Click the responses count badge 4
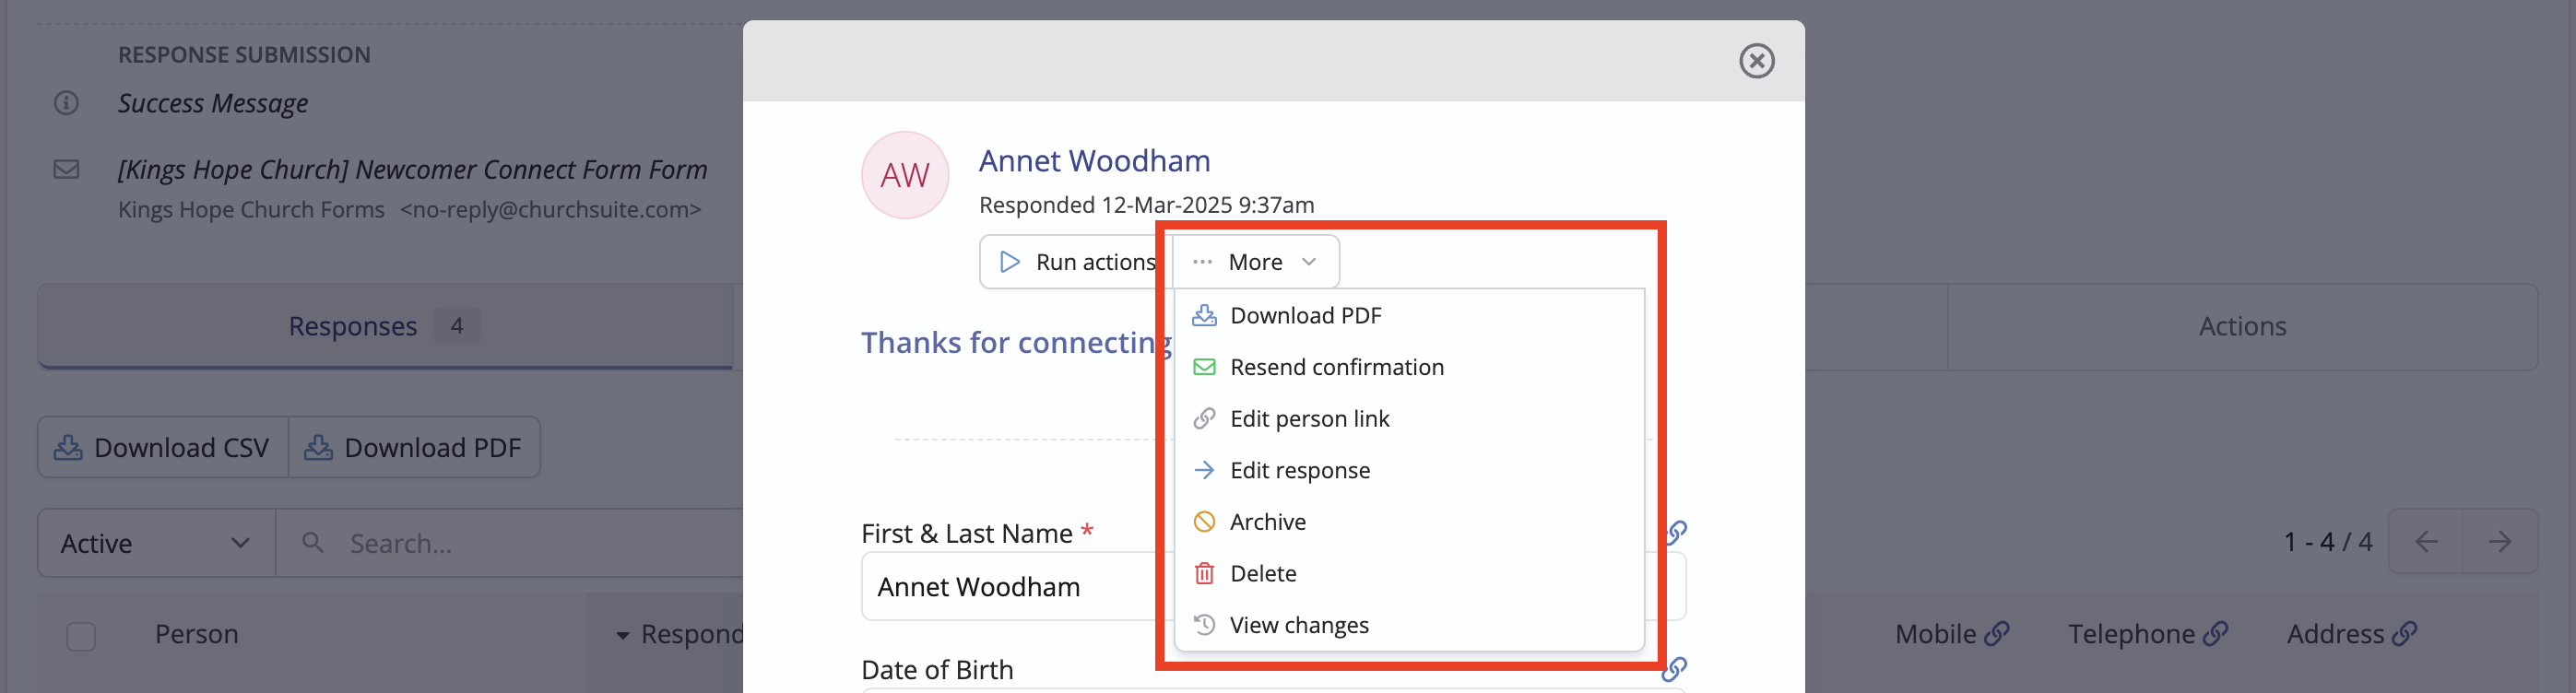2576x693 pixels. (457, 326)
